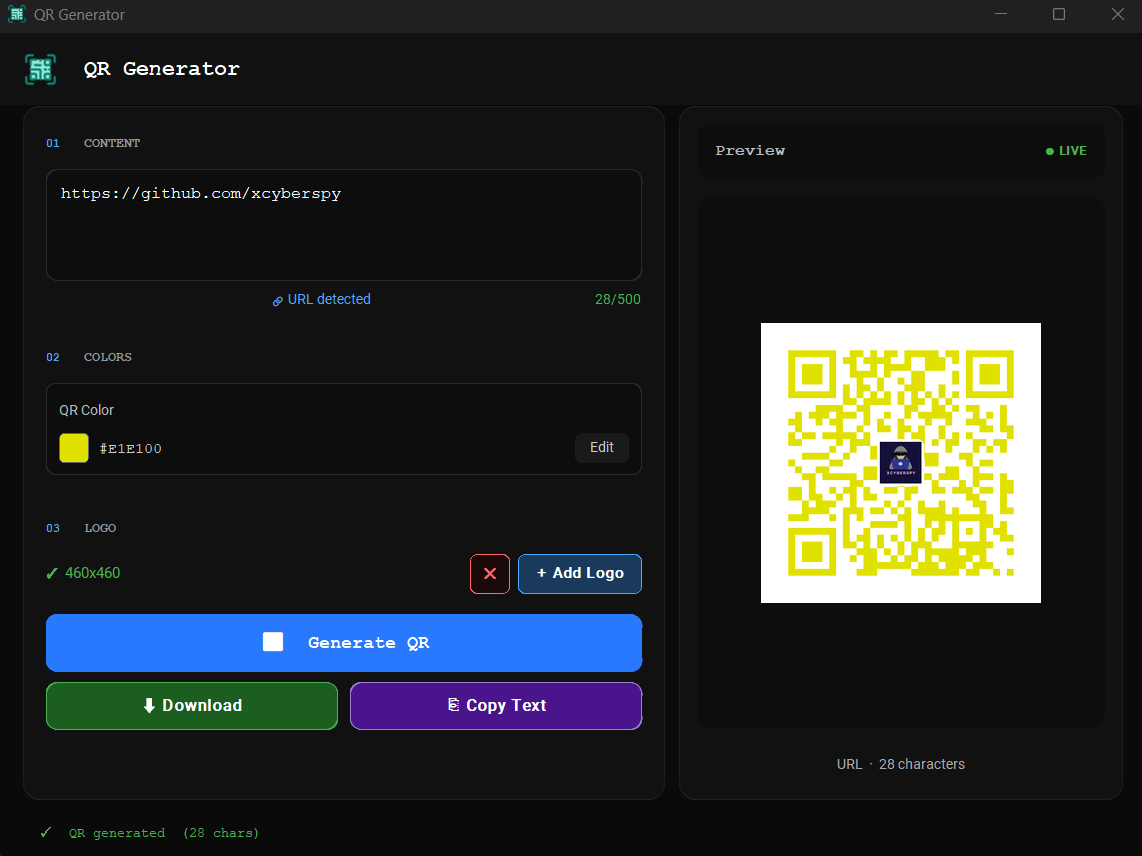Image resolution: width=1142 pixels, height=856 pixels.
Task: Click the Generate QR button
Action: 344,643
